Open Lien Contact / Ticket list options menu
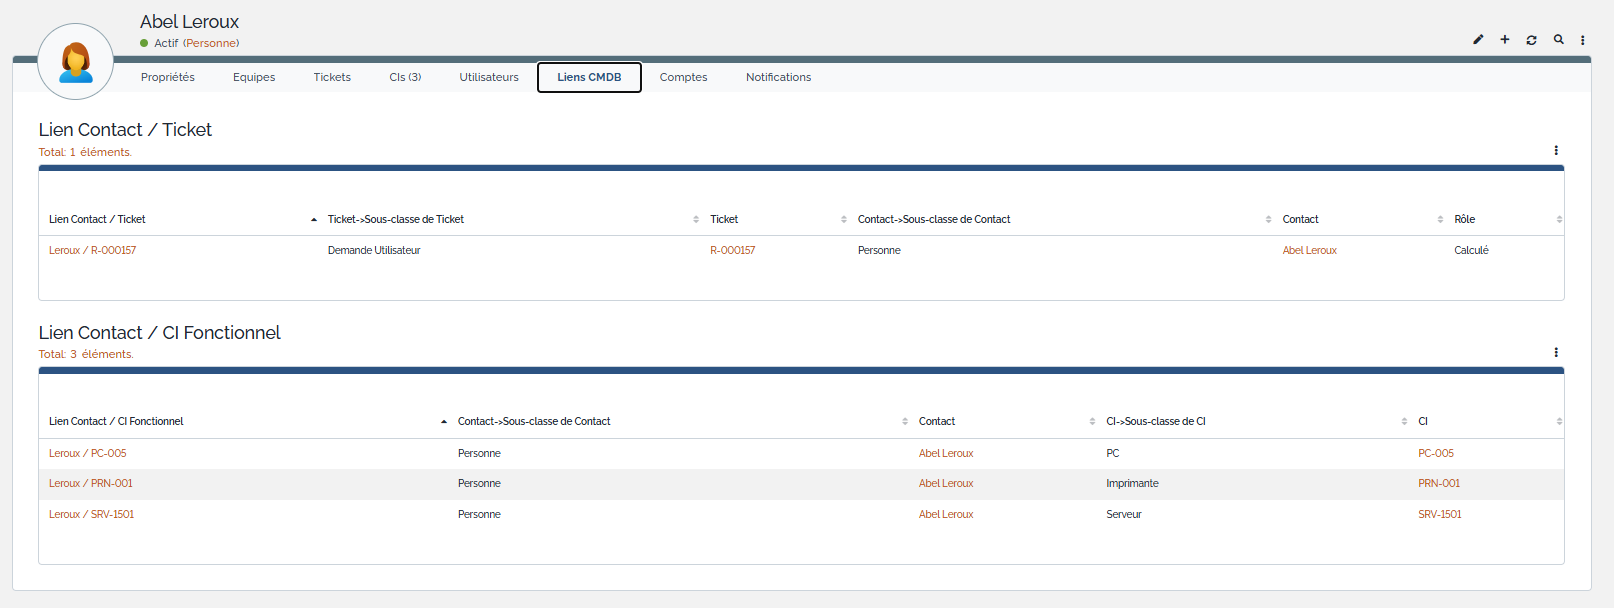1614x608 pixels. [x=1556, y=151]
